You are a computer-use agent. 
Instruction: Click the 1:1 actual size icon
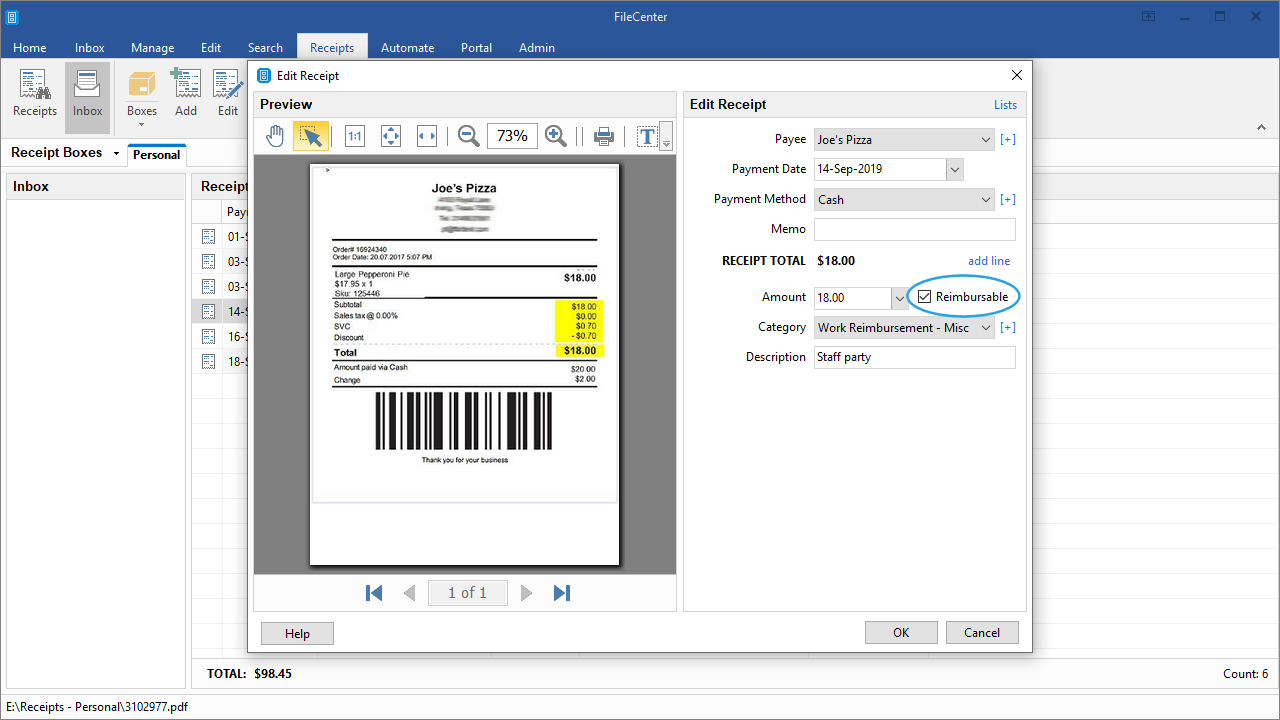coord(355,136)
